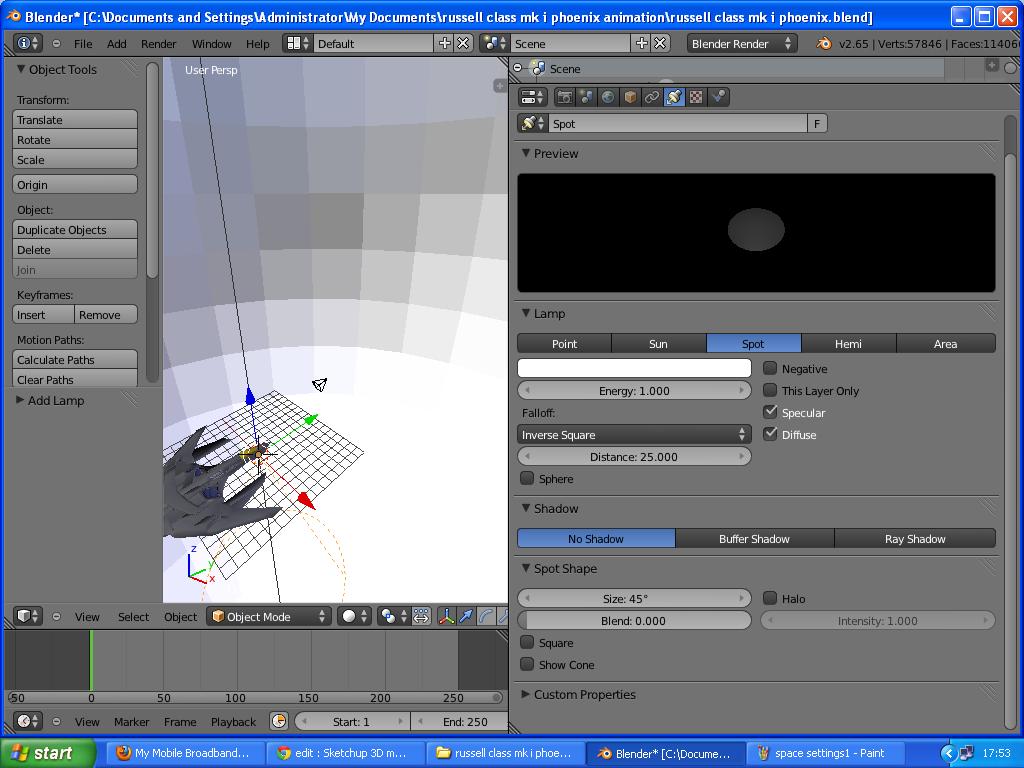Open the Texture properties checker tab
This screenshot has width=1024, height=768.
[x=696, y=97]
